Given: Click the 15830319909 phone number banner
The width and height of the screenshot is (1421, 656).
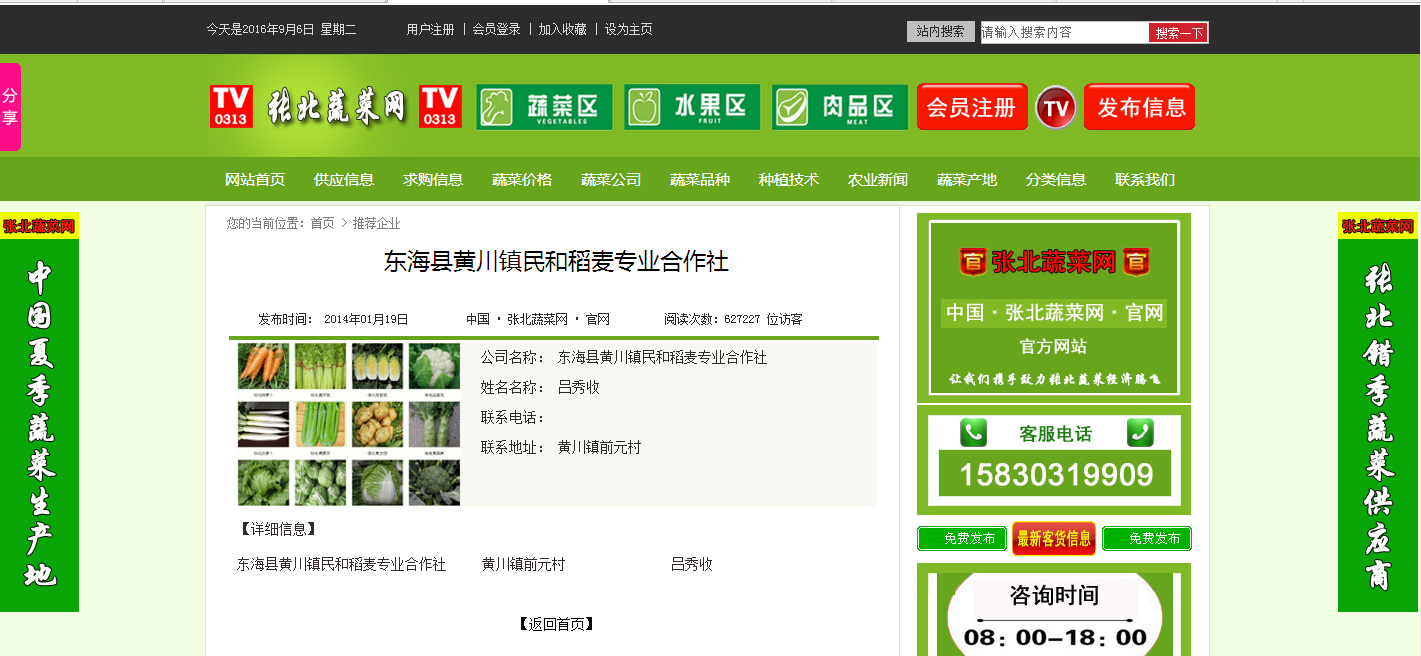Looking at the screenshot, I should coord(1055,474).
